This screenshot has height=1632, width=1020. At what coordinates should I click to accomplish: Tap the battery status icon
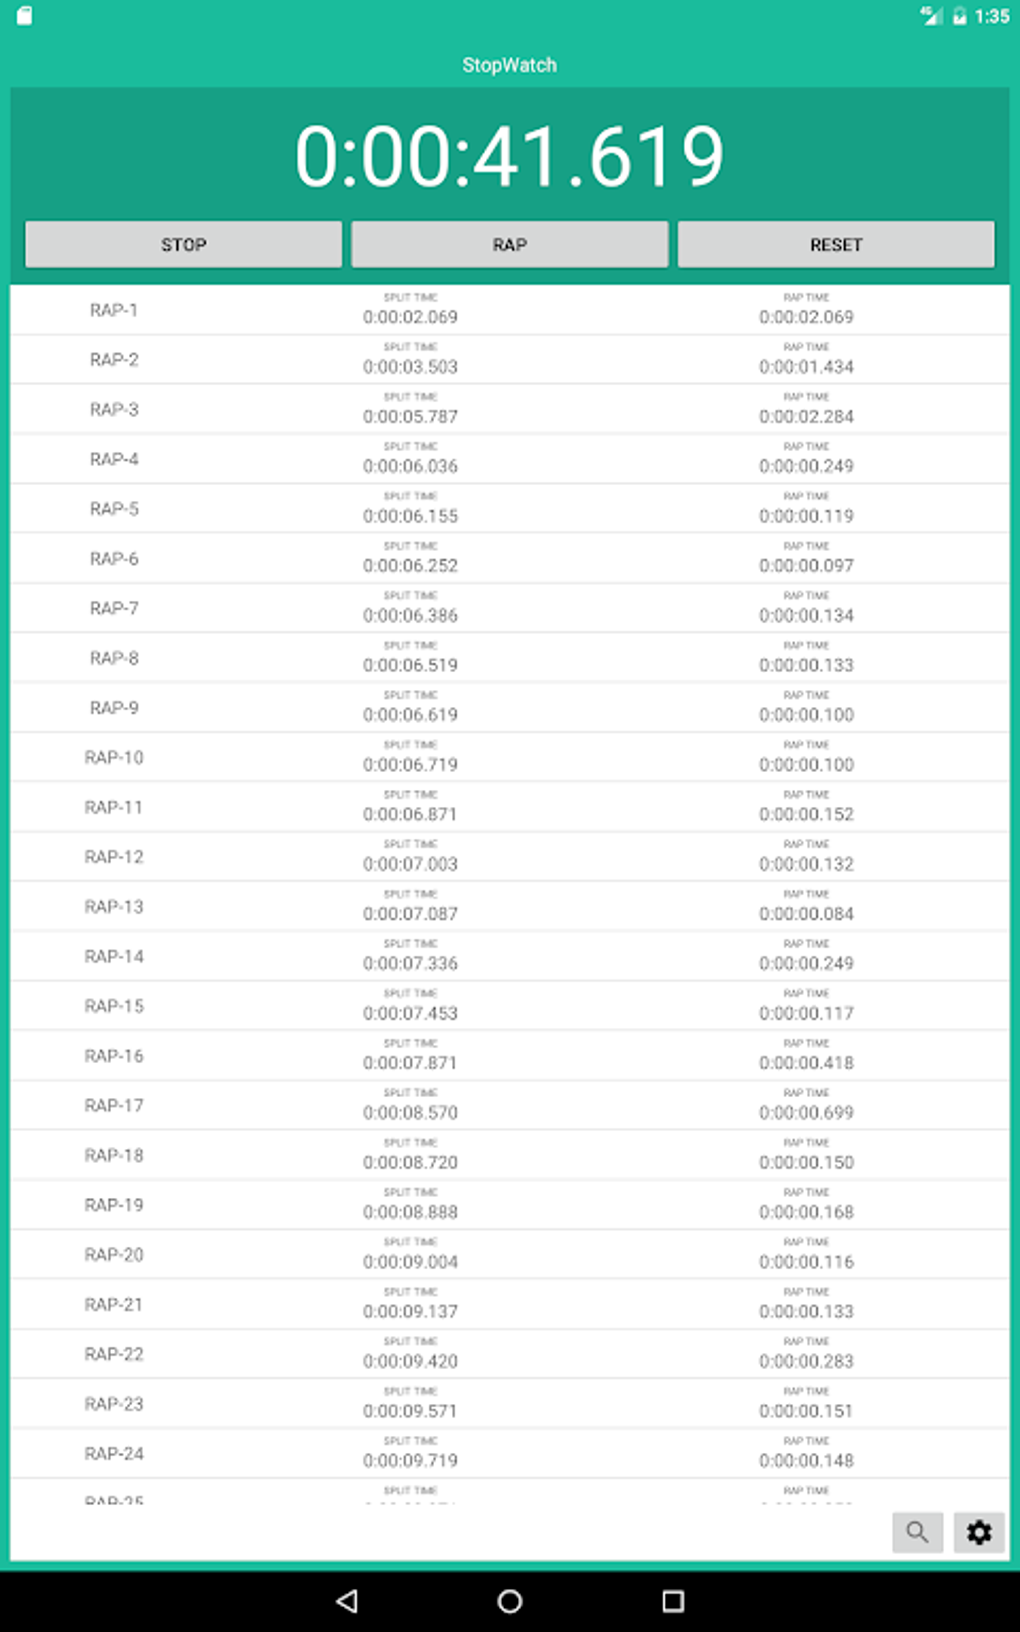pyautogui.click(x=959, y=16)
